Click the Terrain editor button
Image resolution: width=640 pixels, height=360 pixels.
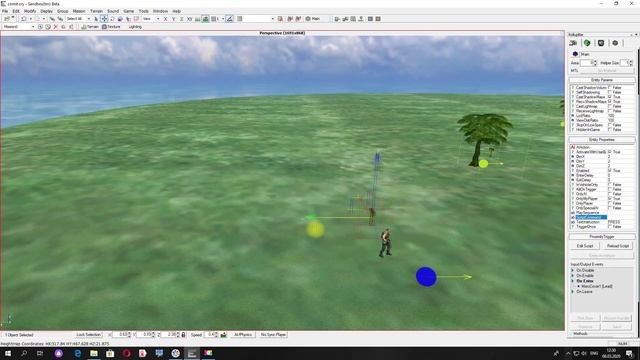point(90,27)
